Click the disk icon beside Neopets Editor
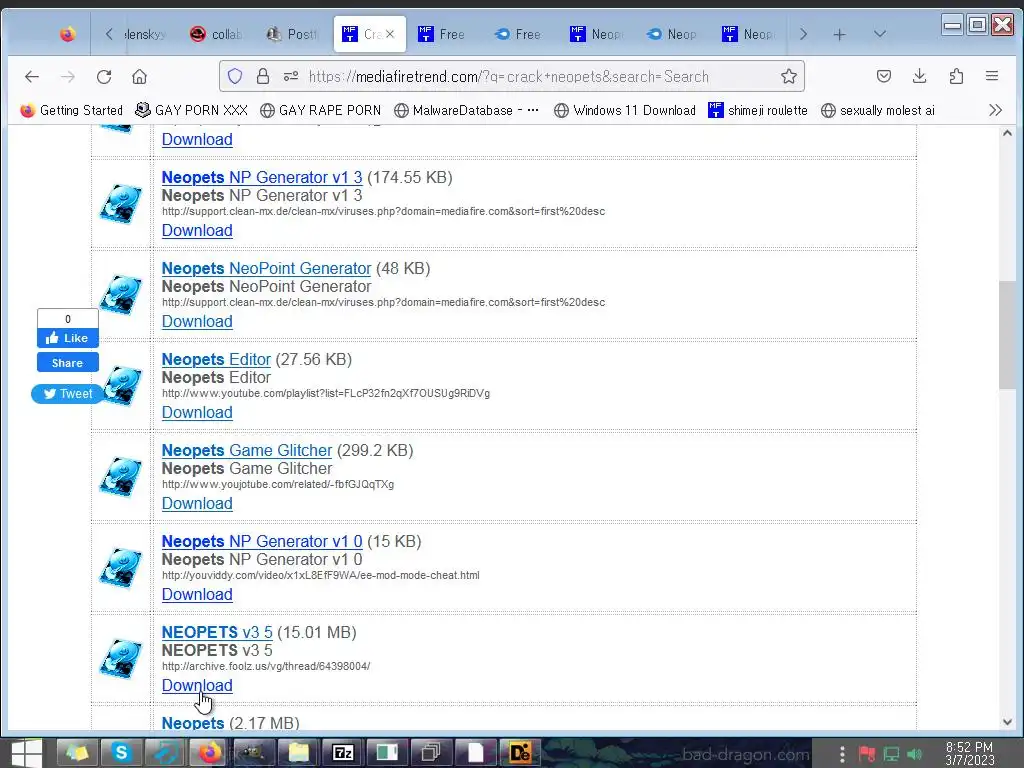Image resolution: width=1024 pixels, height=768 pixels. pyautogui.click(x=121, y=386)
